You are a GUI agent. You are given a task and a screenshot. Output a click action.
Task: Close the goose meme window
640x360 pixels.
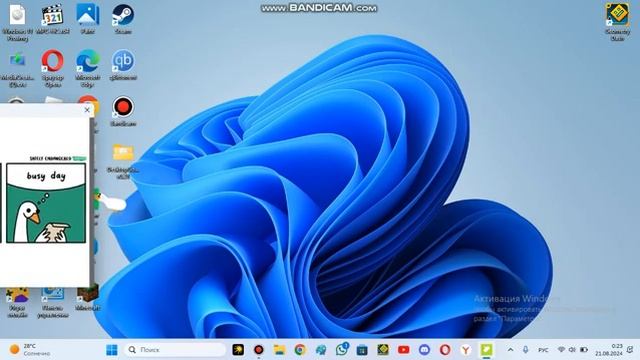87,110
